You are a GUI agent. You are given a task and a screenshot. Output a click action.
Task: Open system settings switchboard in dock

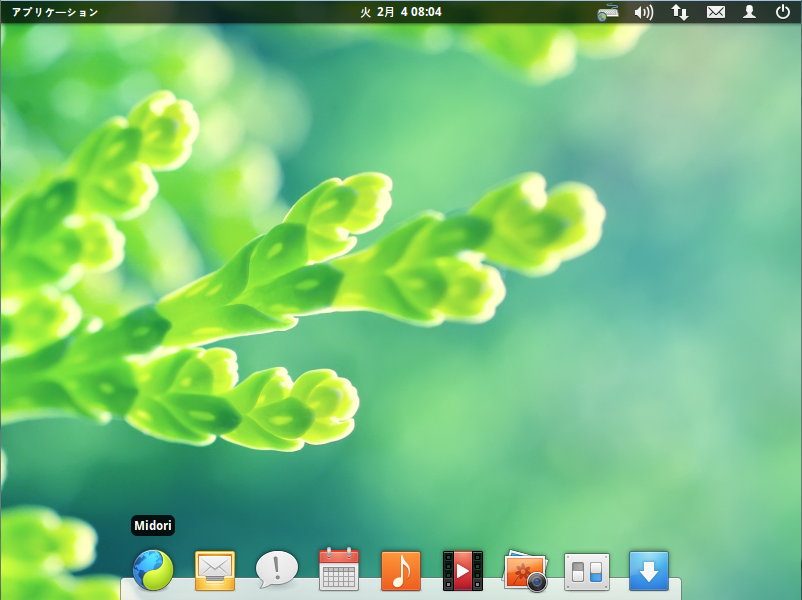[x=587, y=571]
